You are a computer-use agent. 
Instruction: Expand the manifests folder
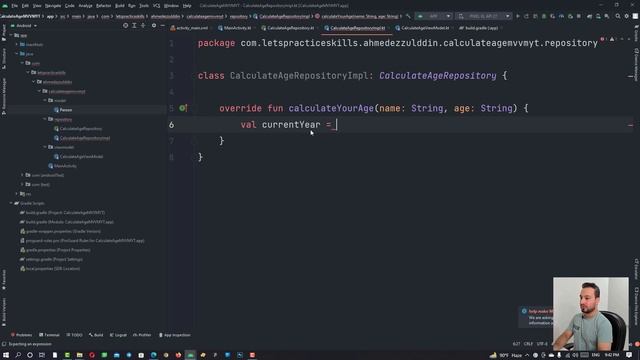(17, 44)
